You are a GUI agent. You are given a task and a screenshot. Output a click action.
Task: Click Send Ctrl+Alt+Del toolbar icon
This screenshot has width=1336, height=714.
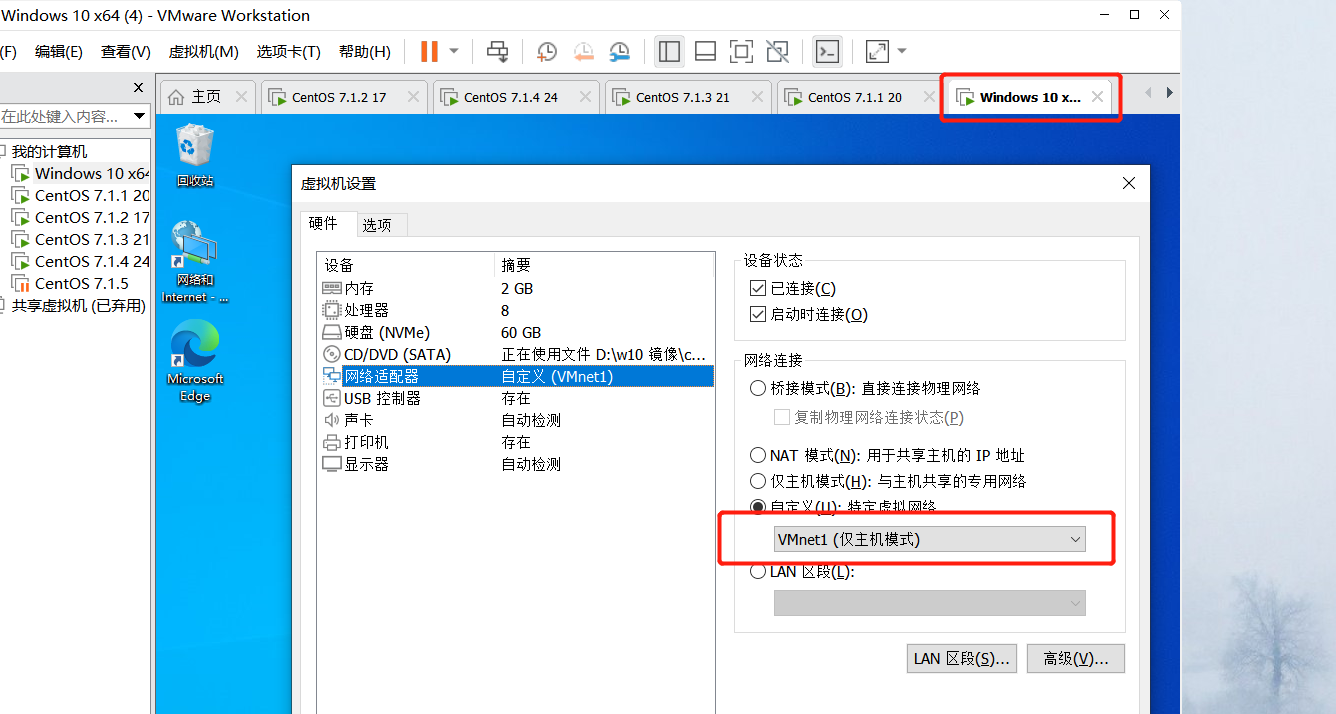click(497, 51)
